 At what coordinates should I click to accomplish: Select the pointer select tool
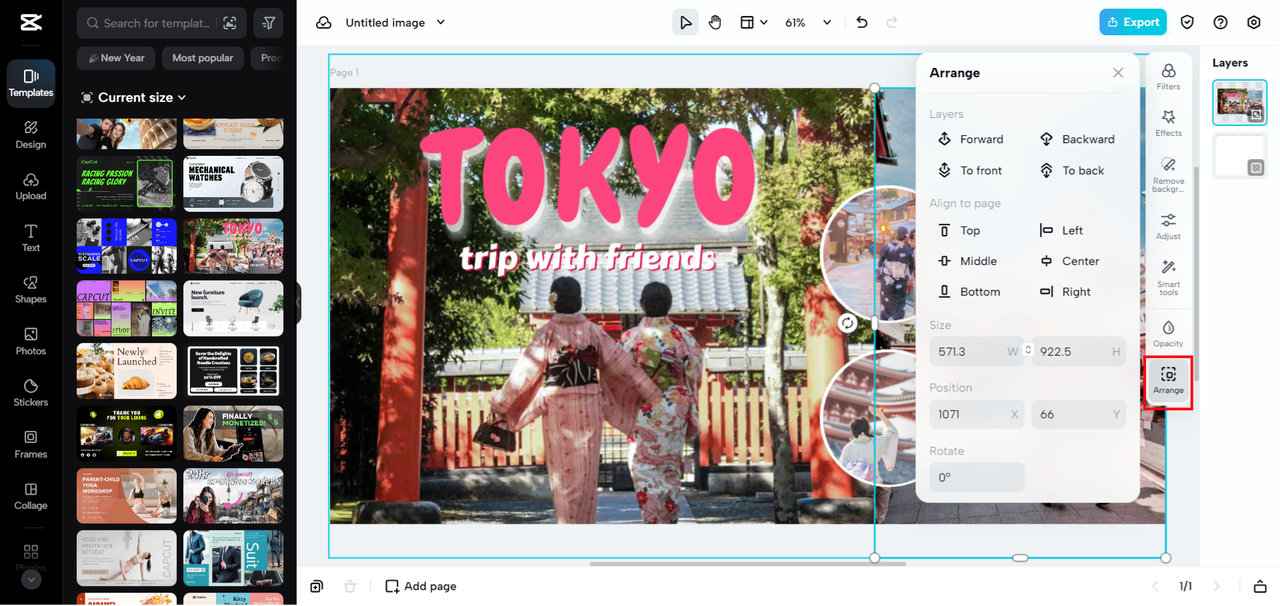tap(685, 22)
